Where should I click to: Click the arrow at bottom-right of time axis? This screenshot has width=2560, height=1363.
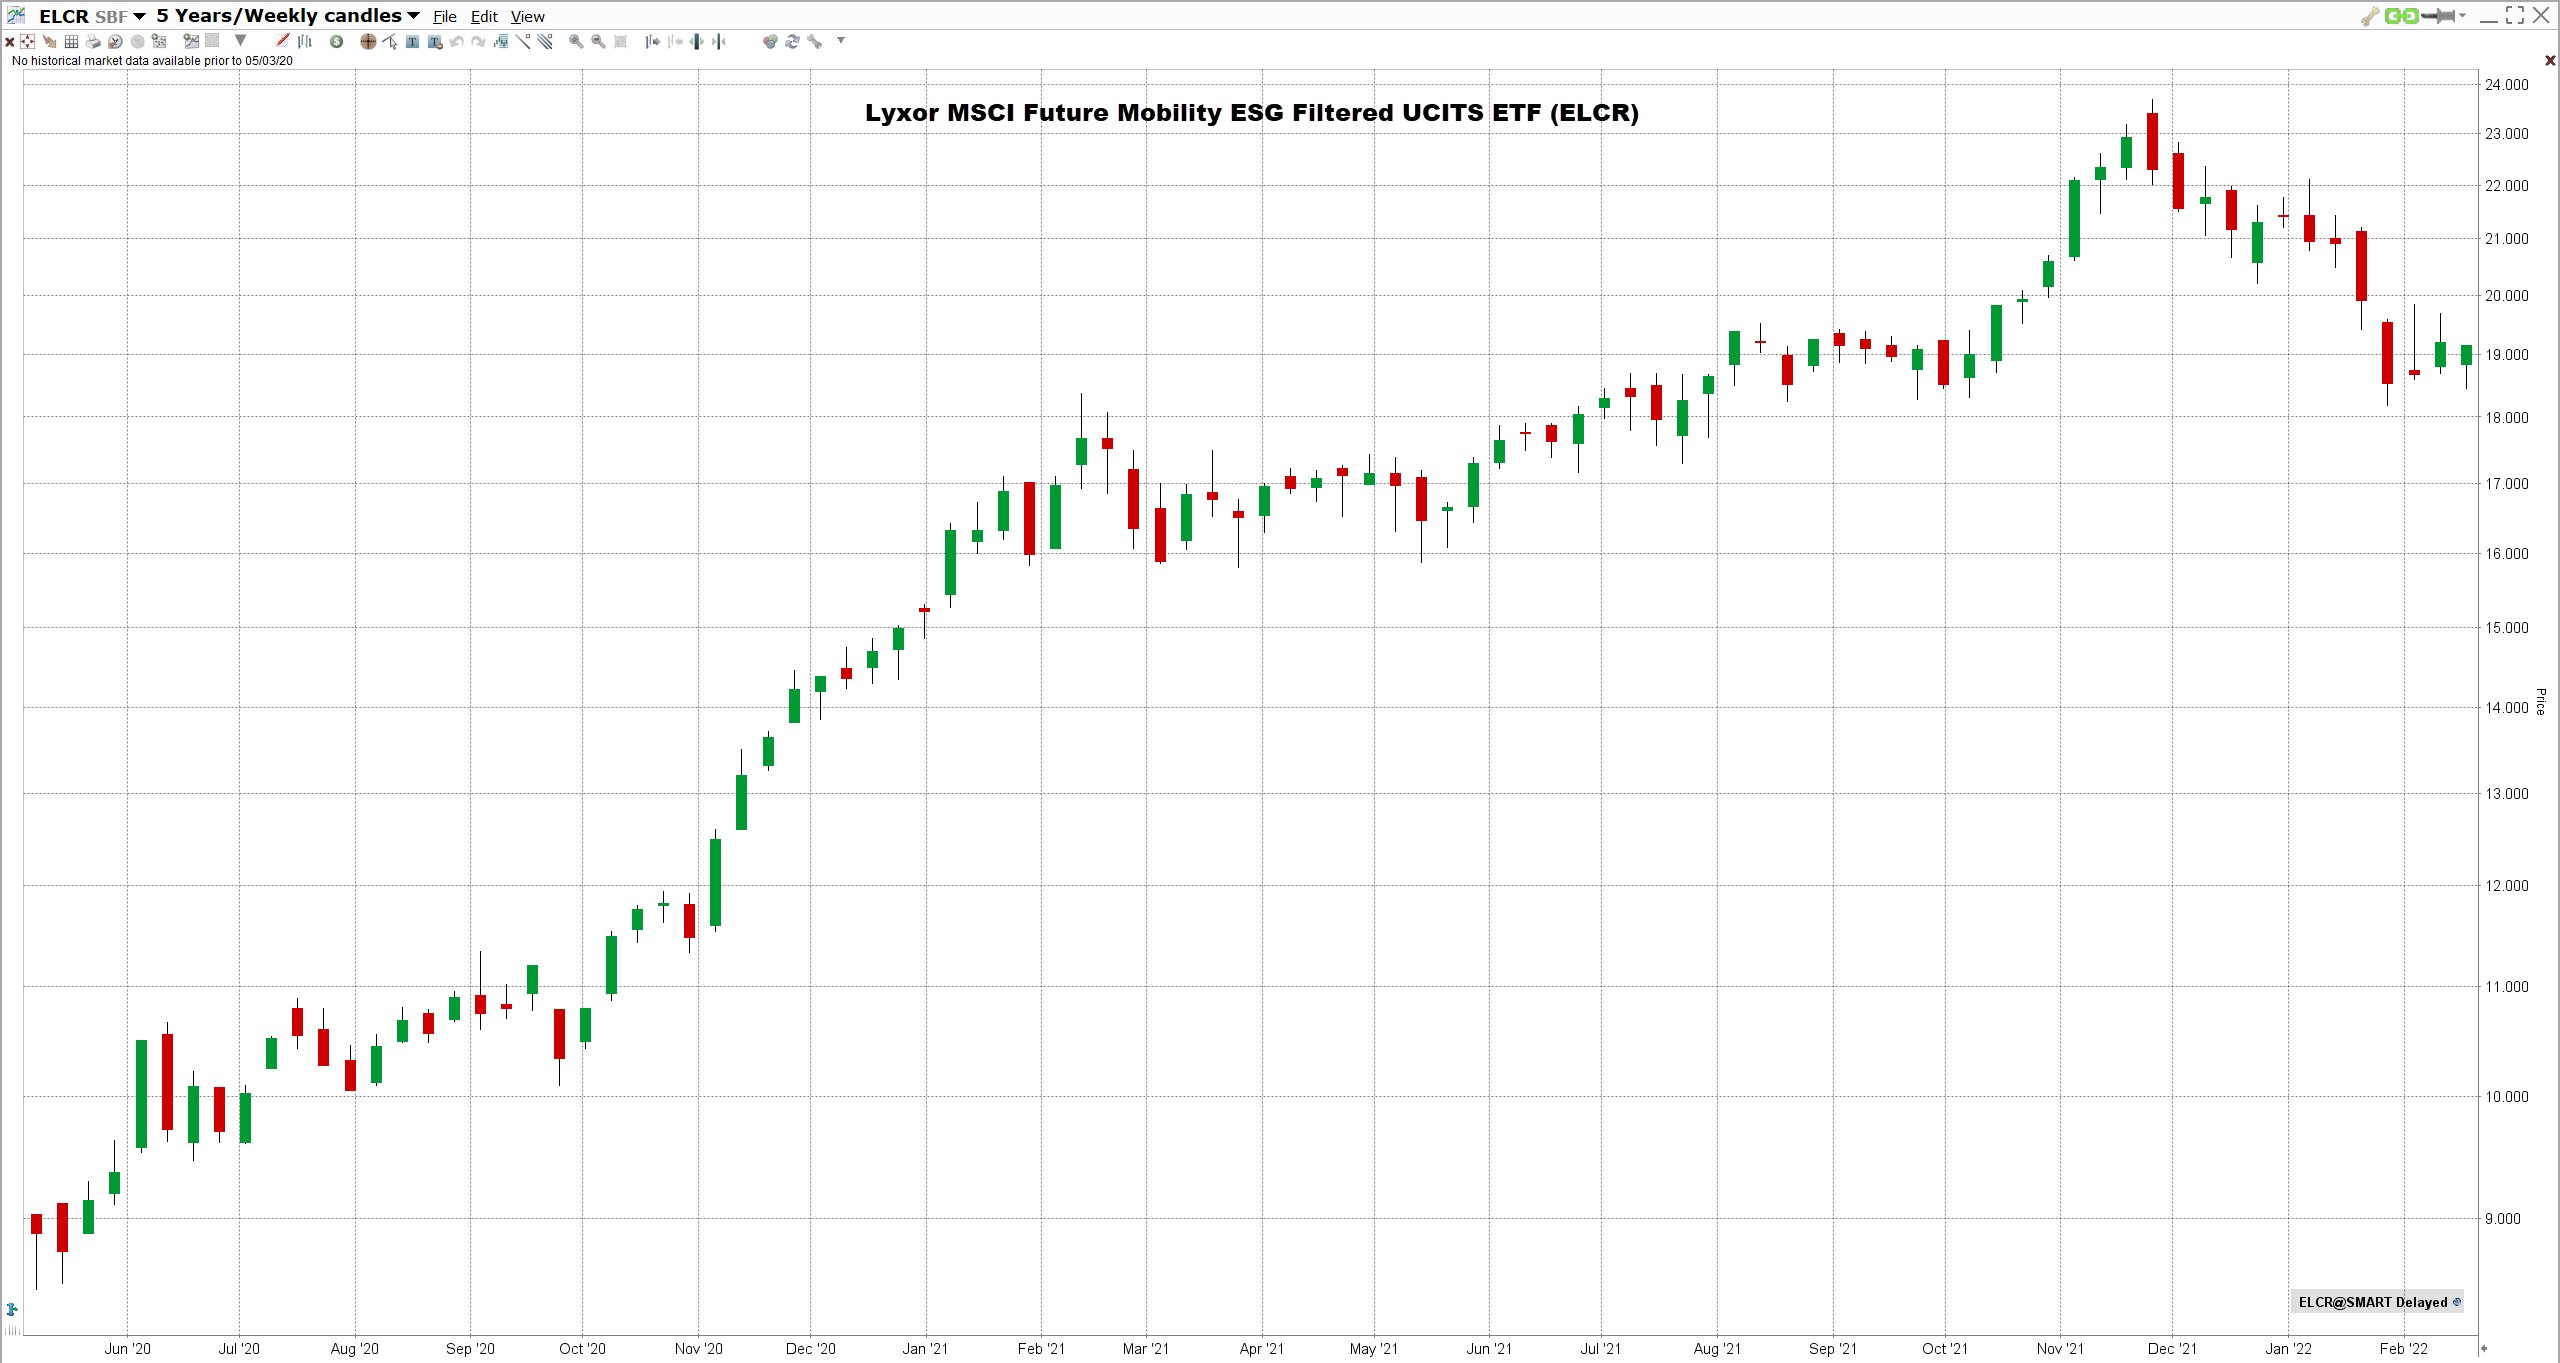point(2484,1348)
